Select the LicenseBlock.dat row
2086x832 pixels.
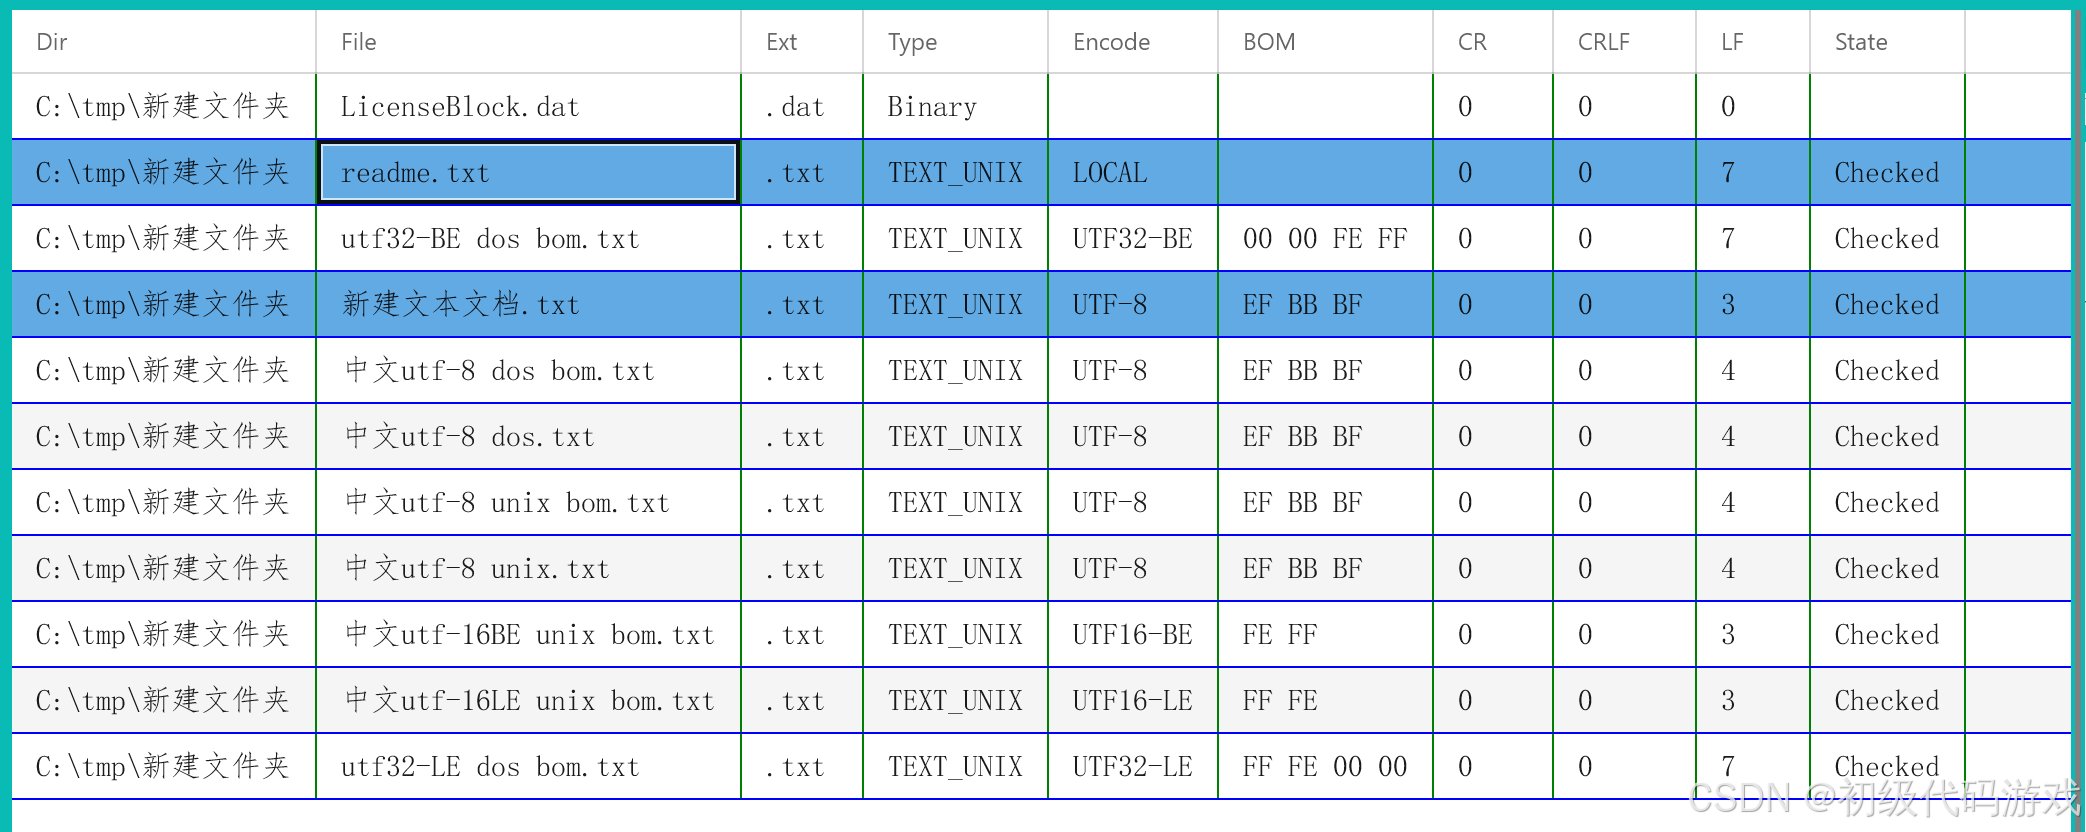[x=460, y=106]
